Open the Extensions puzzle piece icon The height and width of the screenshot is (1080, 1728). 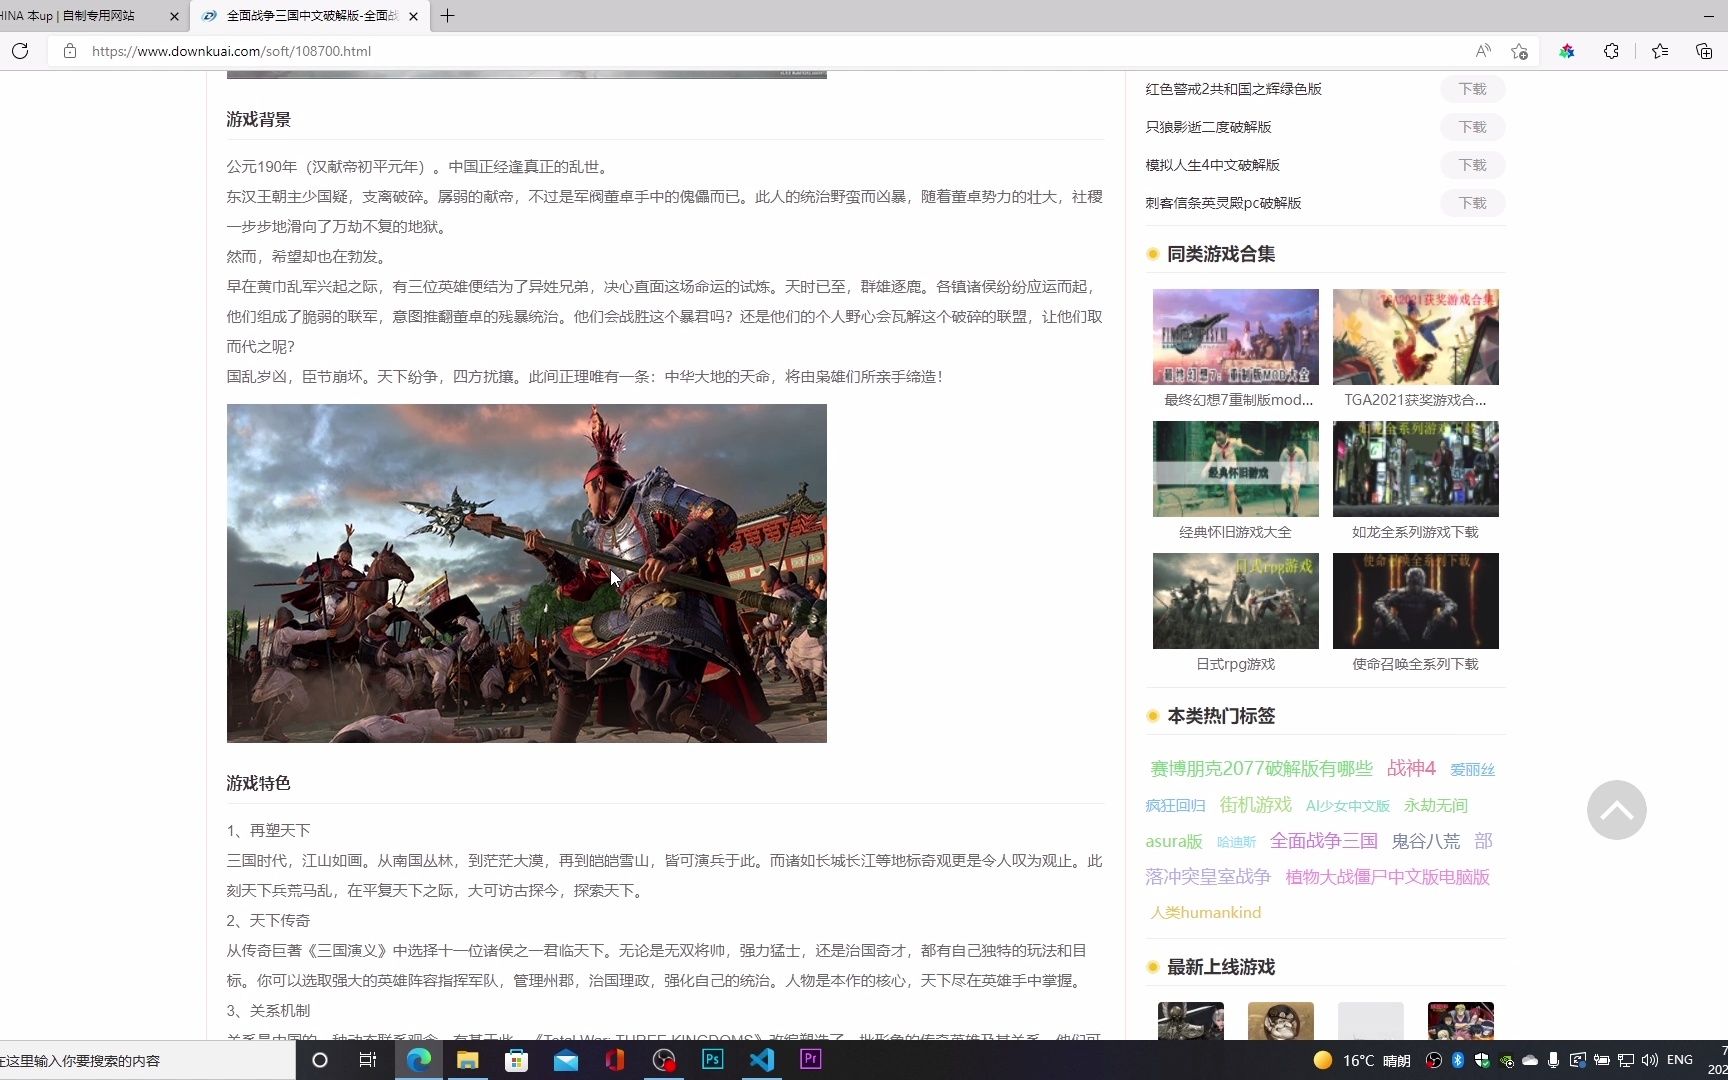pos(1611,51)
